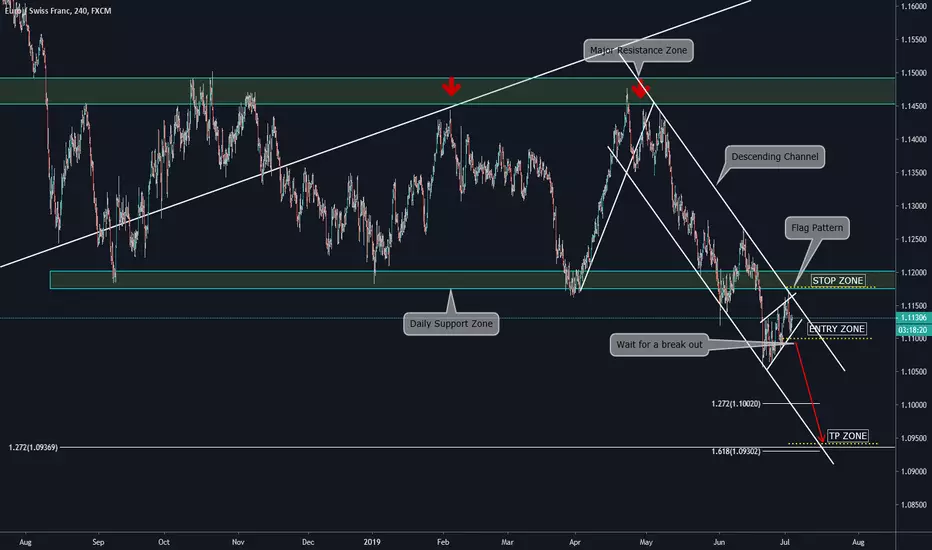This screenshot has height=550, width=932.
Task: Click the current price tag 1.11306
Action: pos(913,318)
